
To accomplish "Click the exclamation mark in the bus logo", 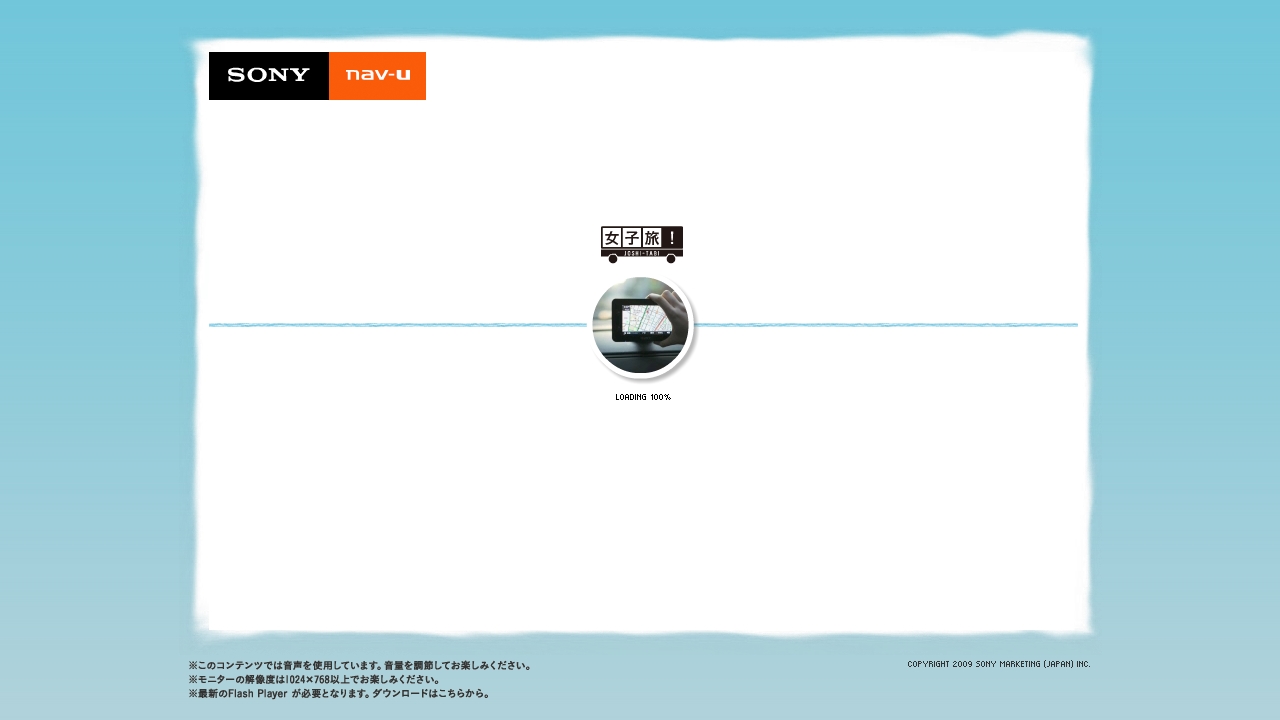I will pyautogui.click(x=674, y=238).
